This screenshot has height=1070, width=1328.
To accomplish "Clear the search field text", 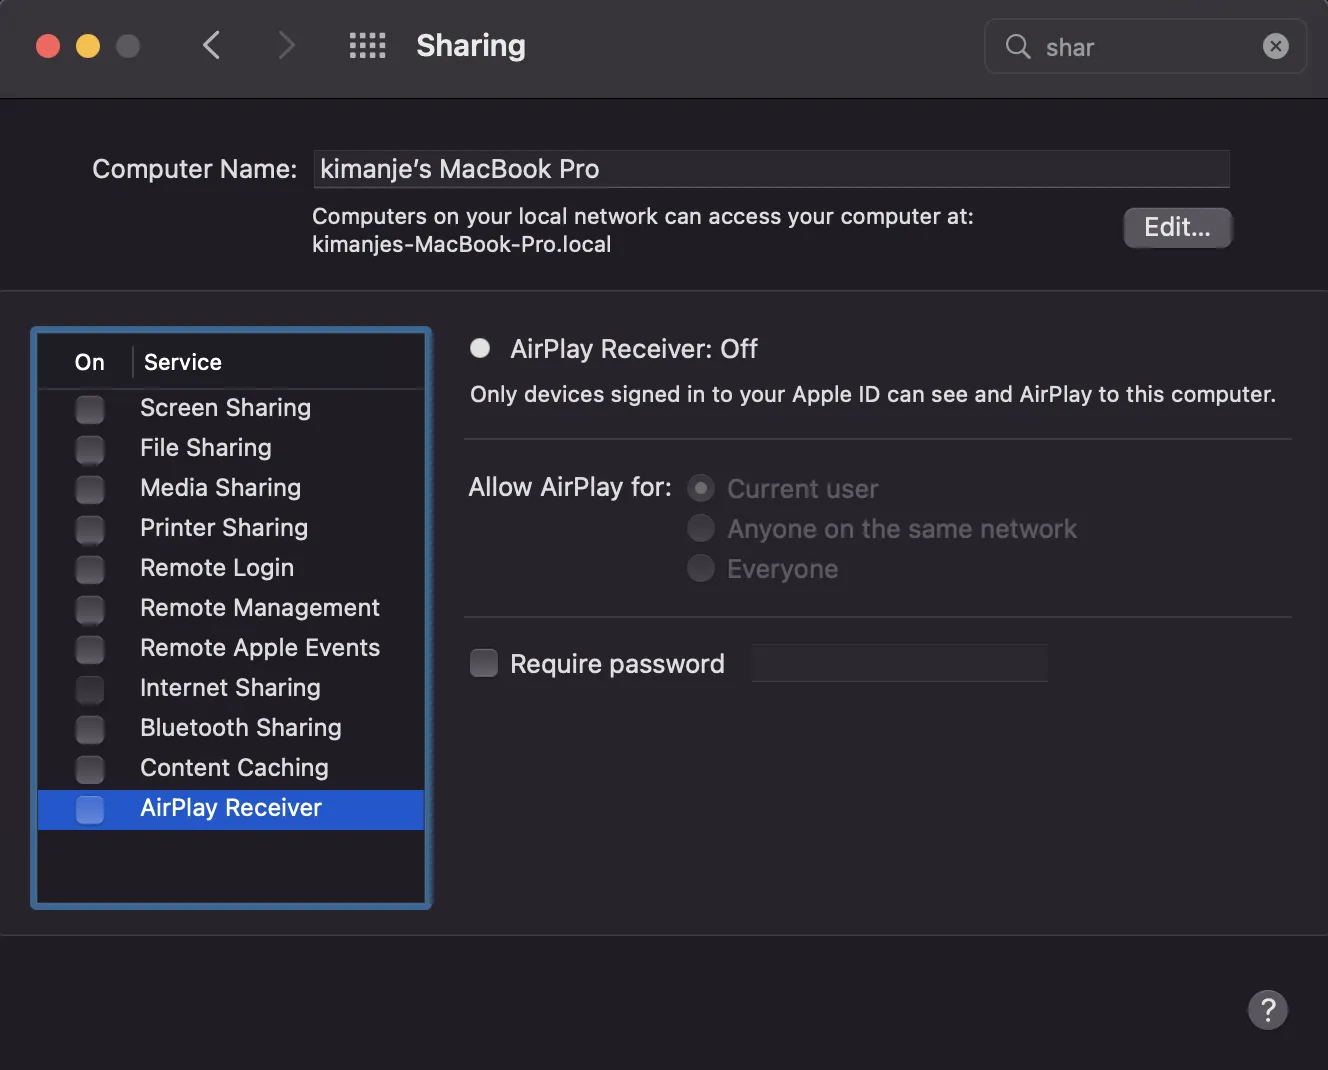I will click(x=1276, y=46).
